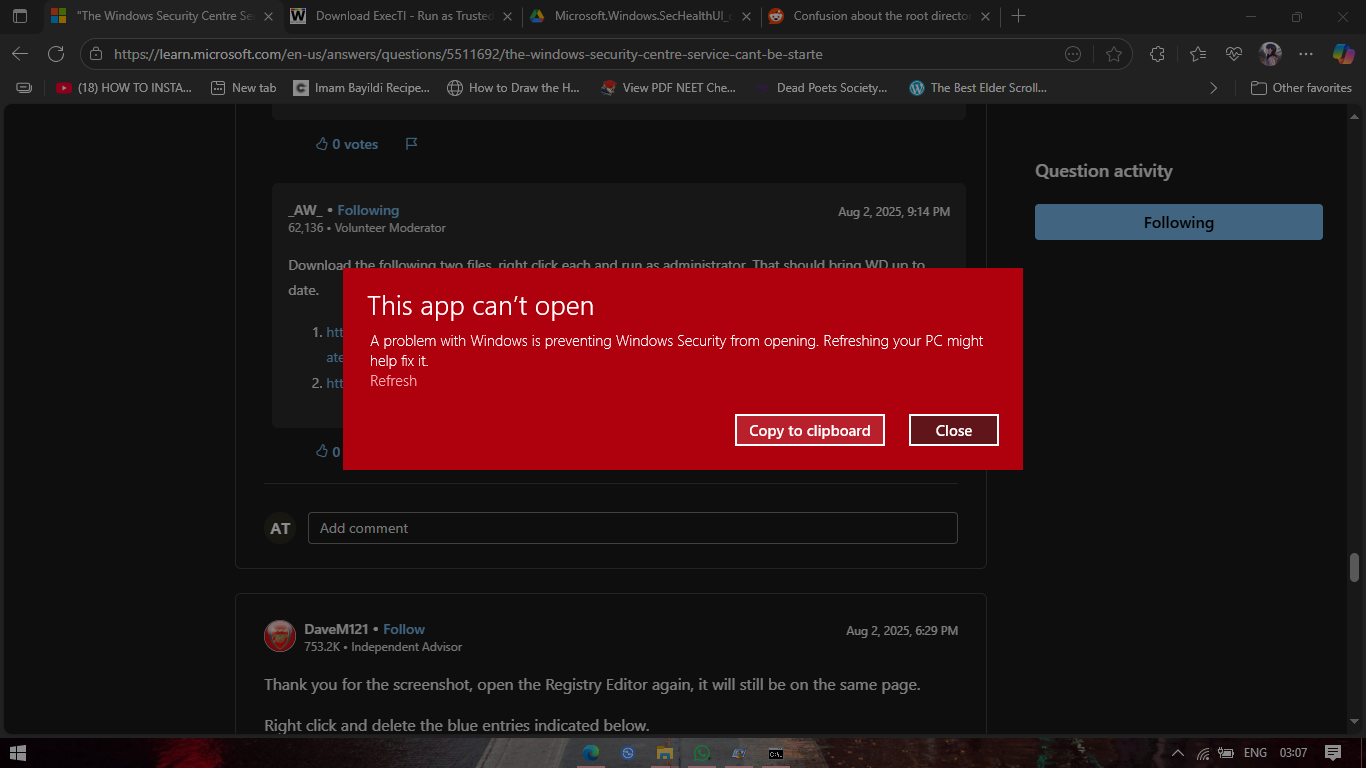Click the Following button under Question activity
The image size is (1366, 768).
pyautogui.click(x=1179, y=222)
